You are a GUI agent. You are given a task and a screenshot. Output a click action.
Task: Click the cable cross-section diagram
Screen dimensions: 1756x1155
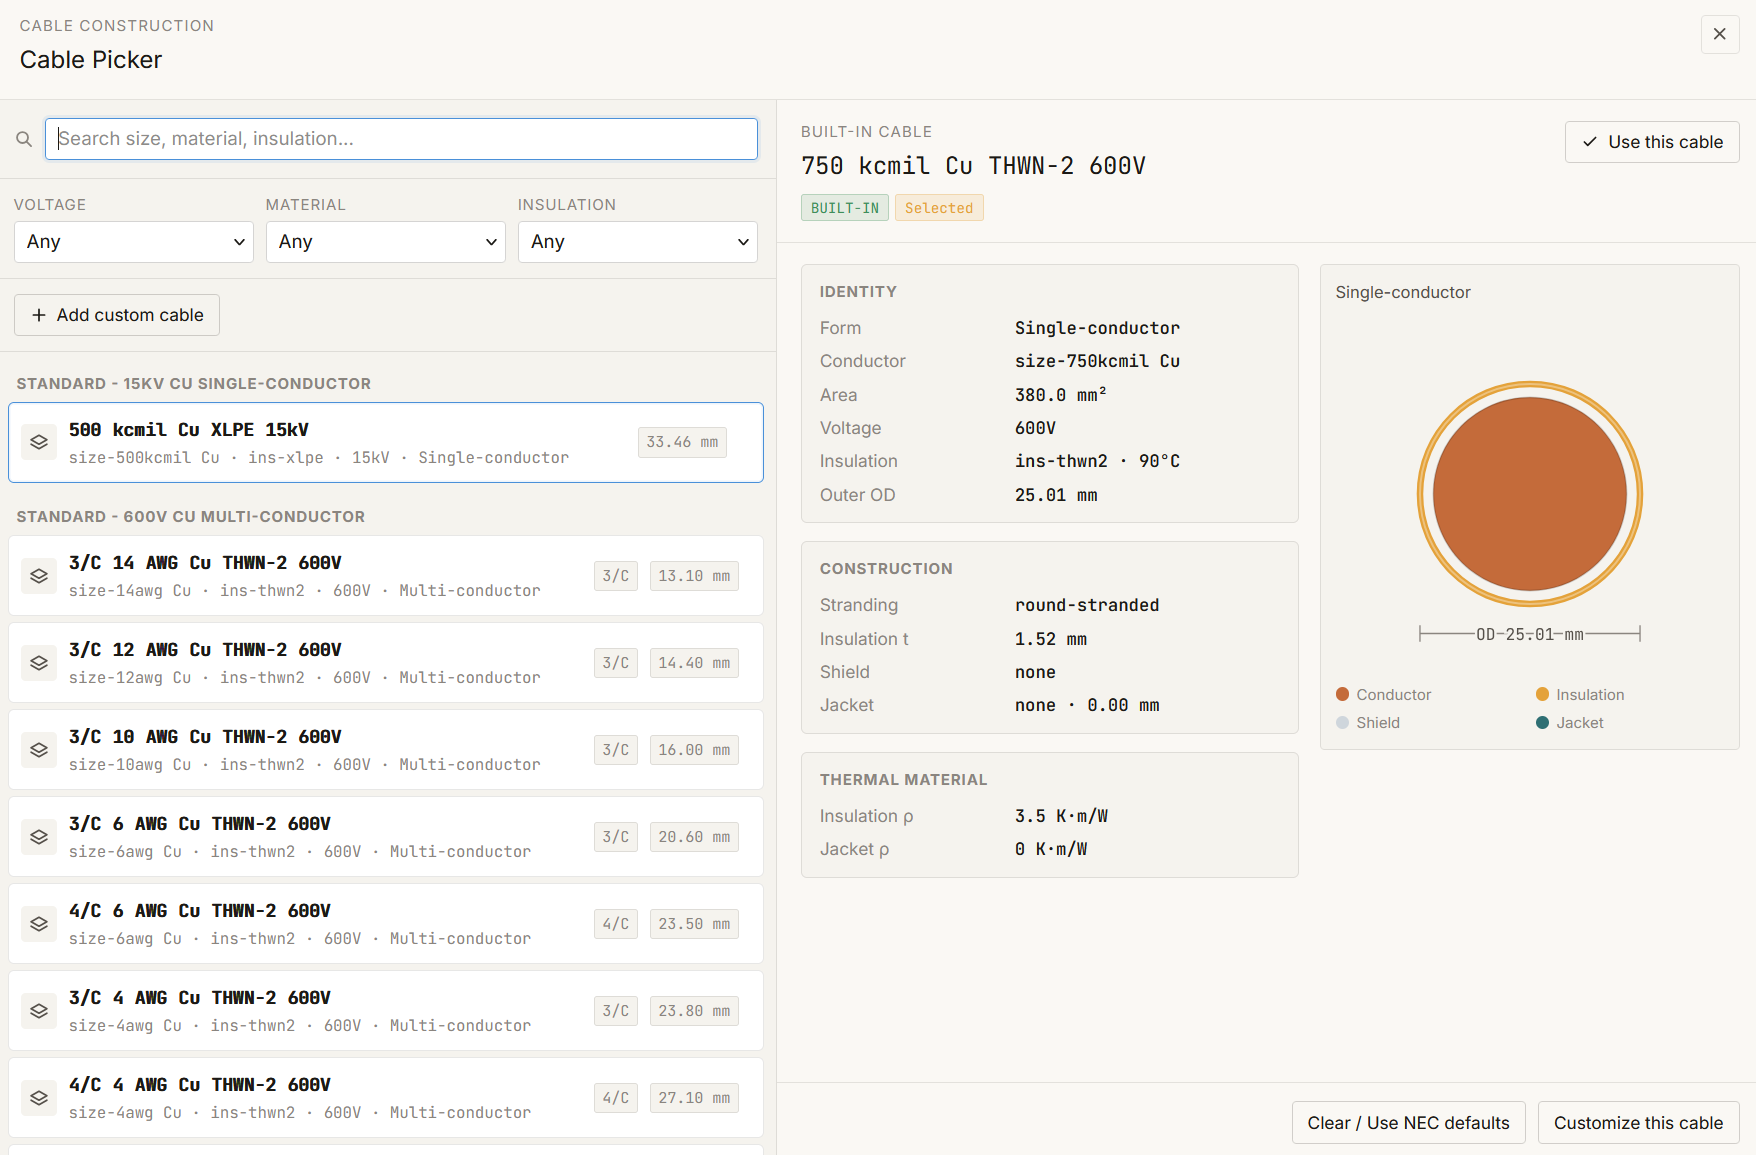pos(1530,494)
